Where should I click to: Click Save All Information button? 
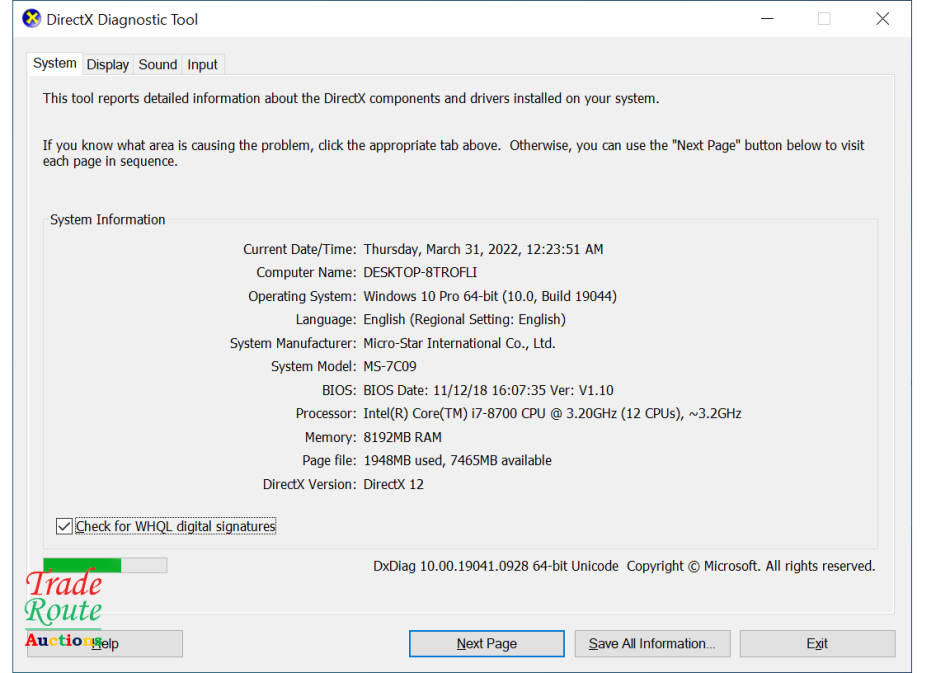point(652,643)
